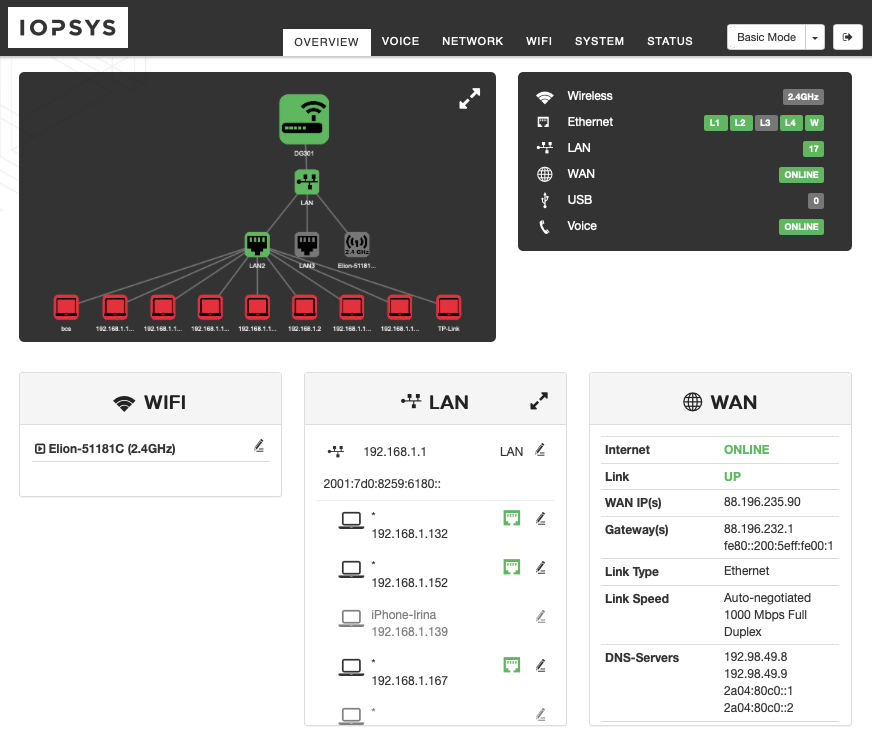Expand the LAN panel
Image resolution: width=872 pixels, height=738 pixels.
[539, 401]
